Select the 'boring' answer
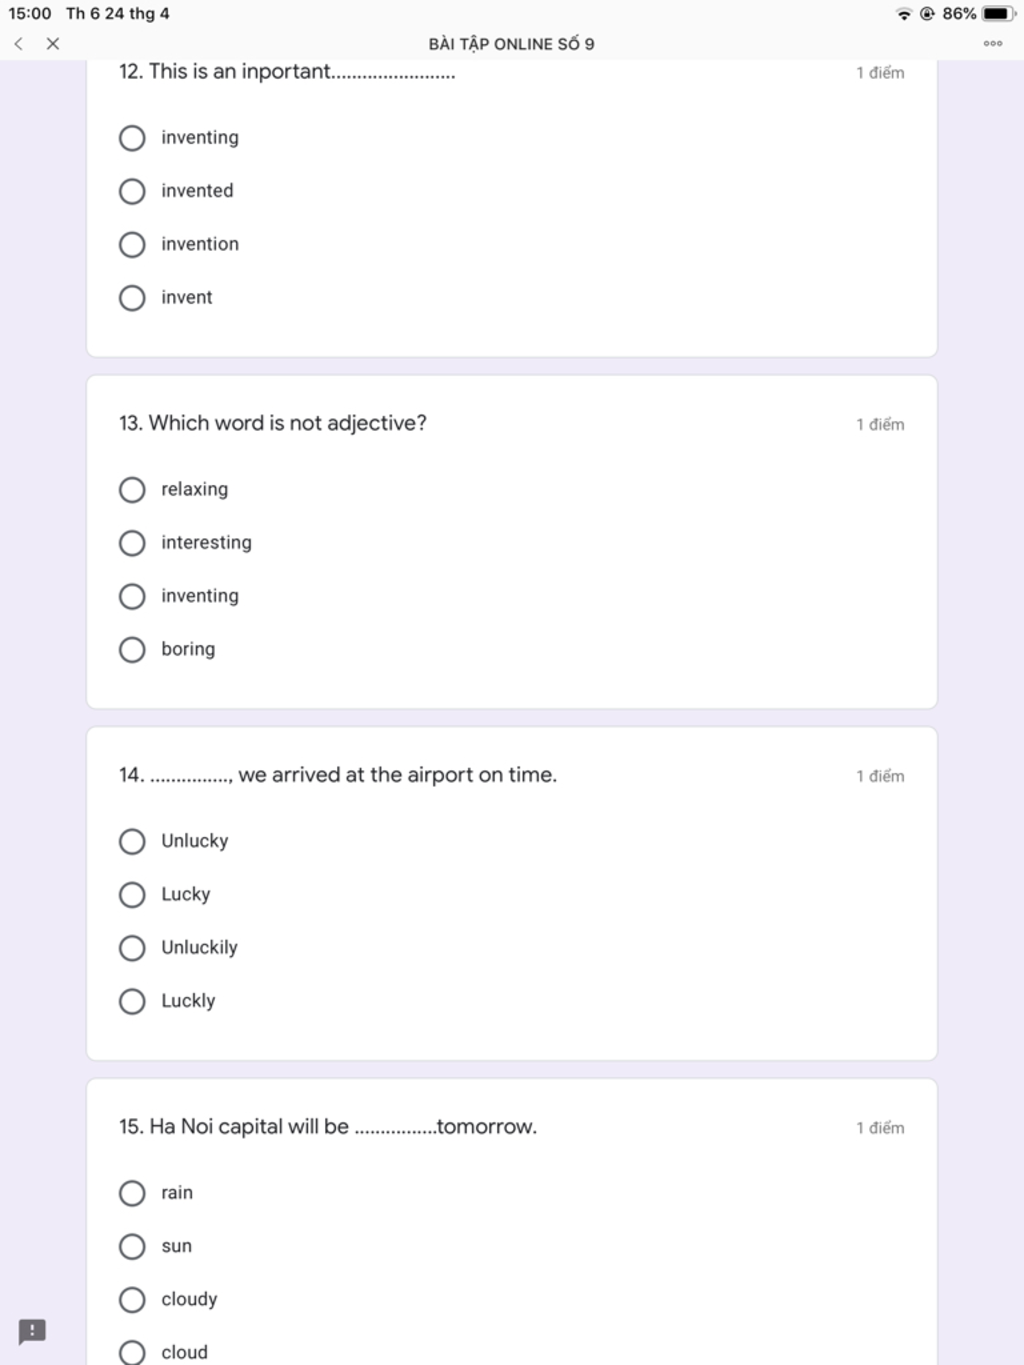The image size is (1024, 1365). click(132, 650)
